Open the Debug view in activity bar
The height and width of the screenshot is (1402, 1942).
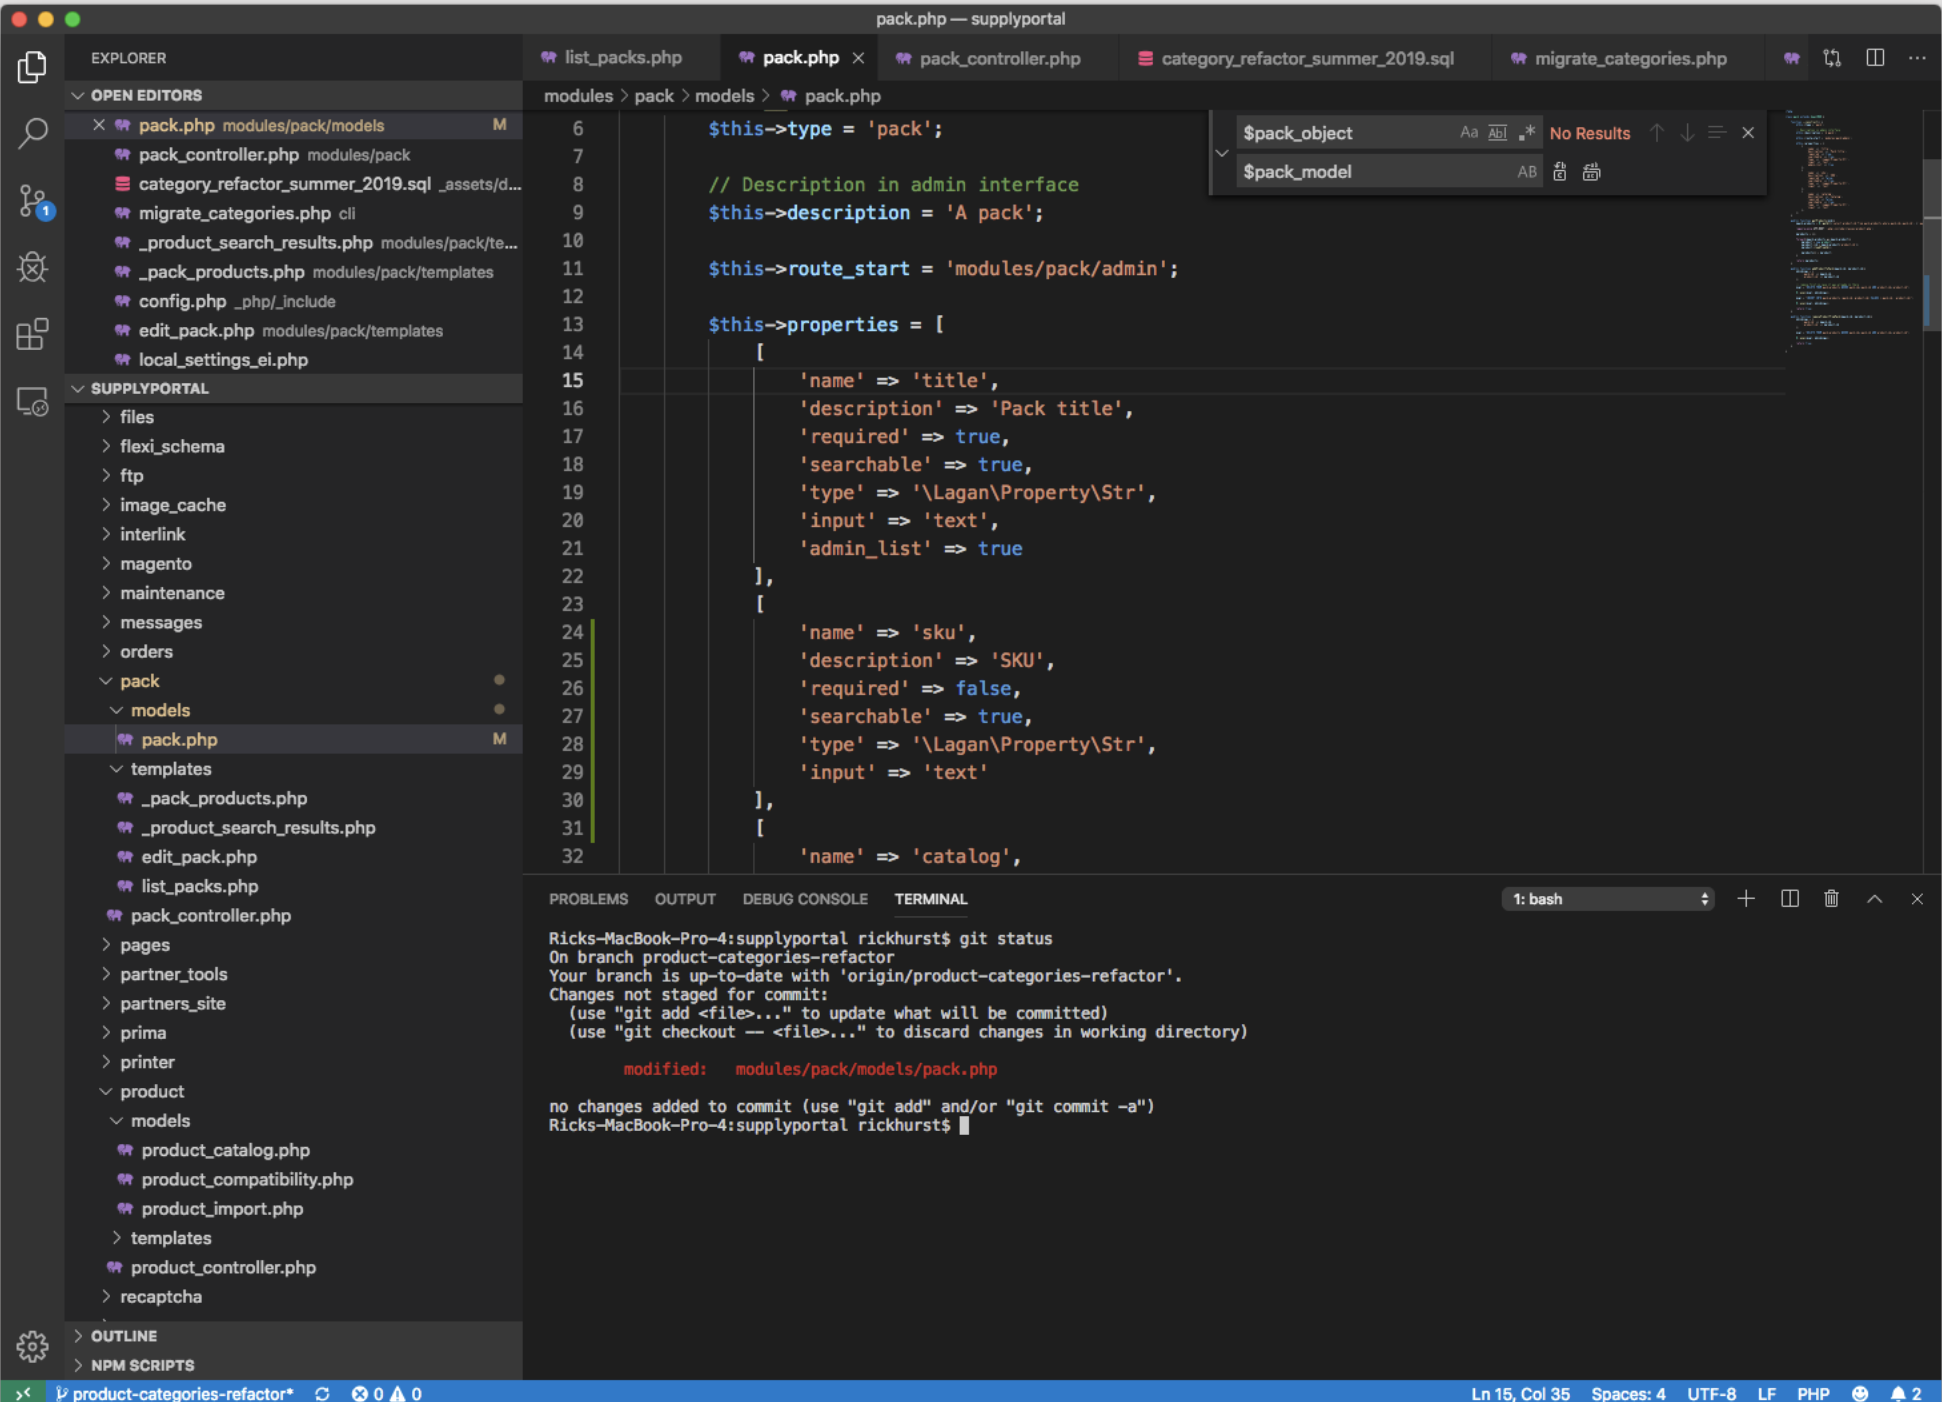pyautogui.click(x=32, y=267)
